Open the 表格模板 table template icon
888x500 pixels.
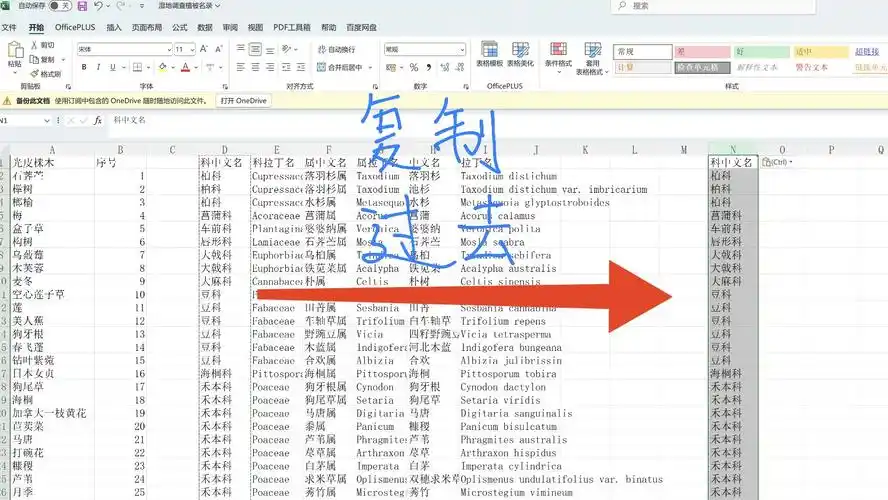point(489,49)
